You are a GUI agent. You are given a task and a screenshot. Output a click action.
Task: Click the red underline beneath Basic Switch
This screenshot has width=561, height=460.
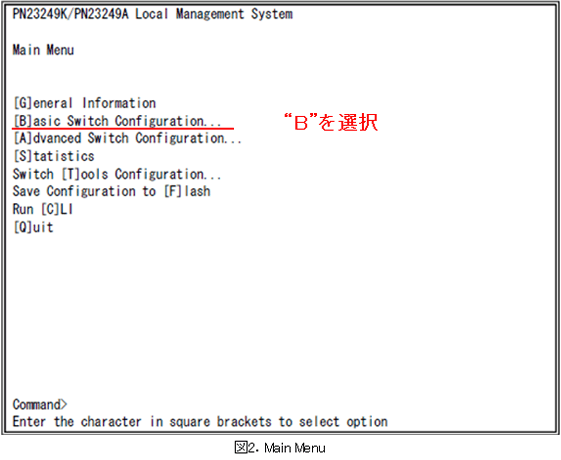pos(123,128)
